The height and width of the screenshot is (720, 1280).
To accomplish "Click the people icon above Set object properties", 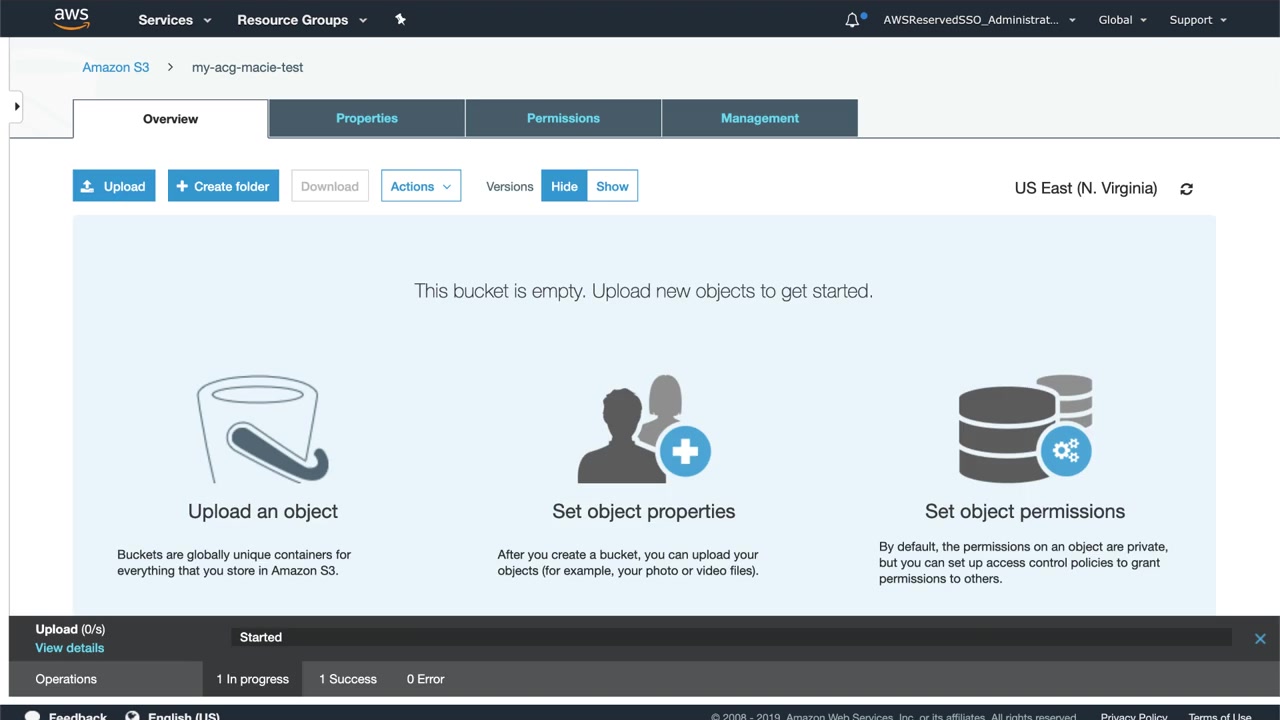I will pyautogui.click(x=644, y=429).
